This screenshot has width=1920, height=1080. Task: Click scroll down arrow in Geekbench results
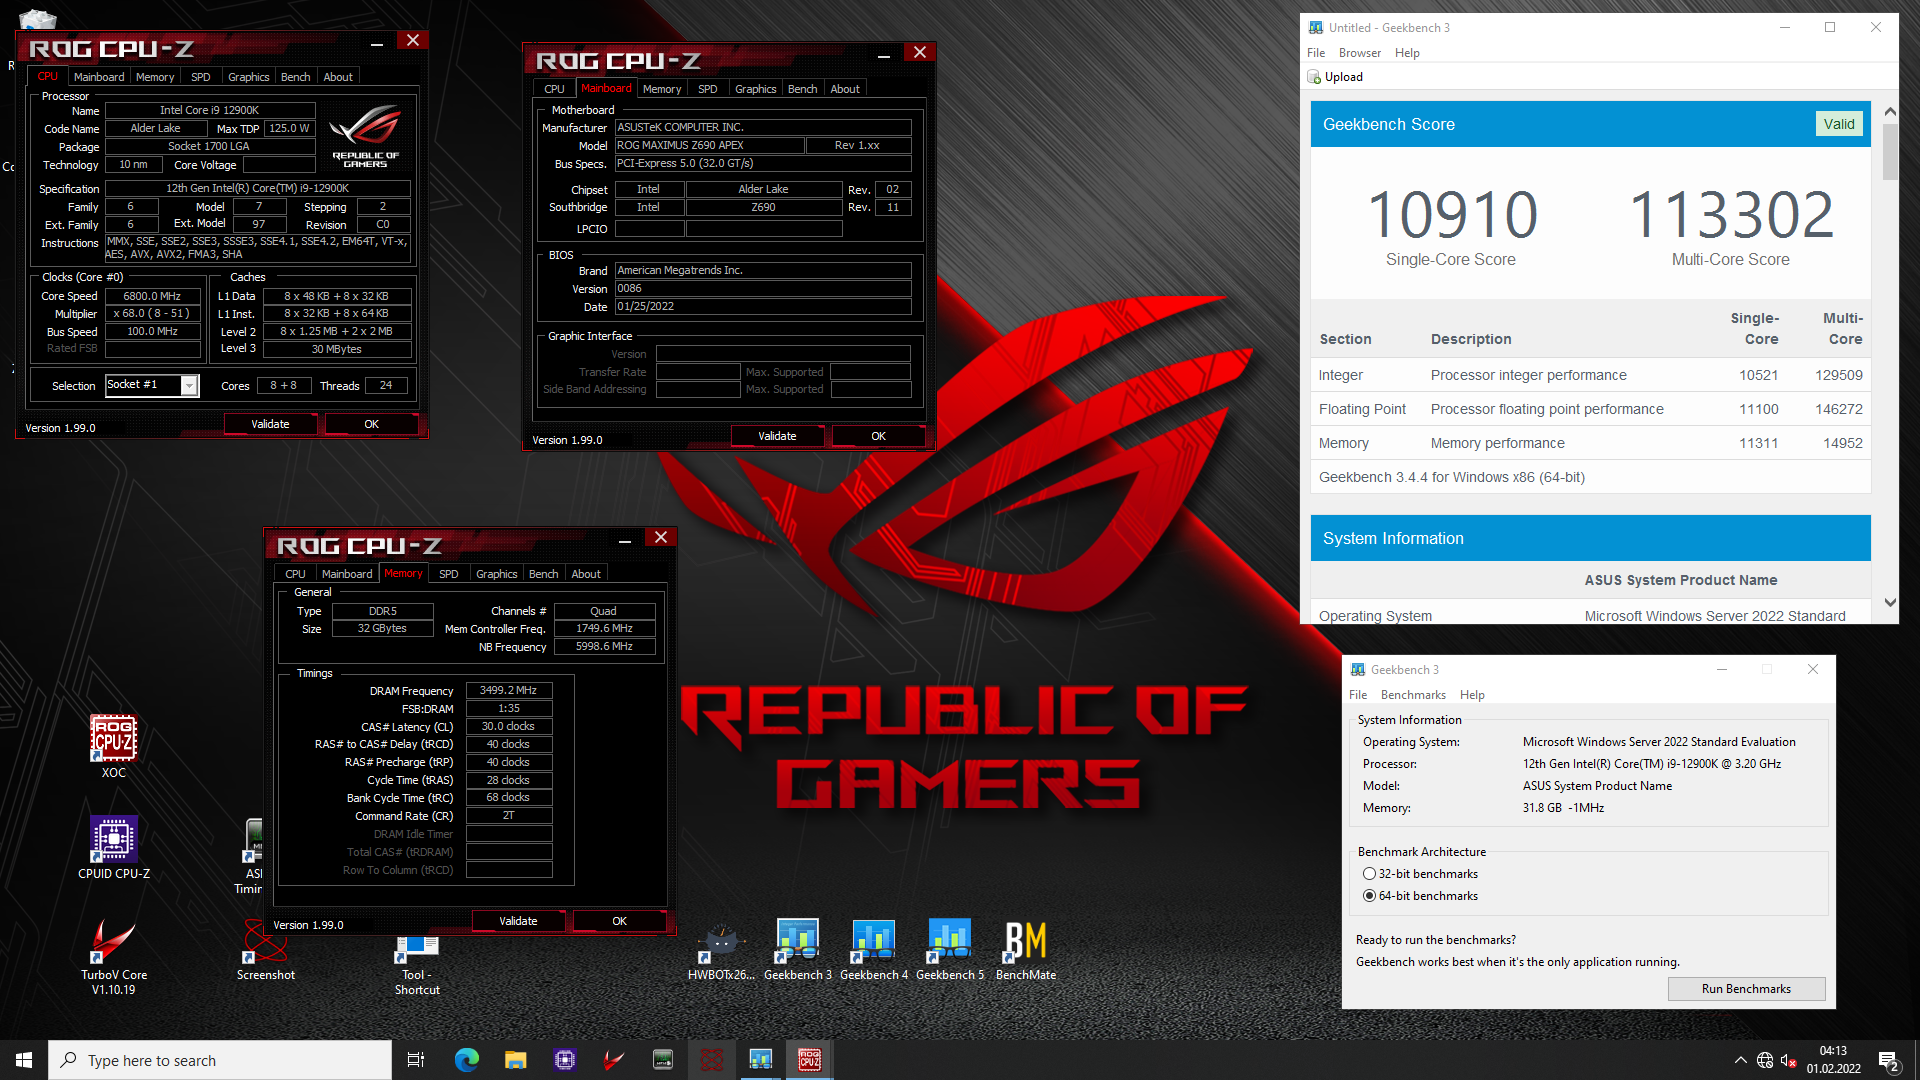pyautogui.click(x=1889, y=602)
